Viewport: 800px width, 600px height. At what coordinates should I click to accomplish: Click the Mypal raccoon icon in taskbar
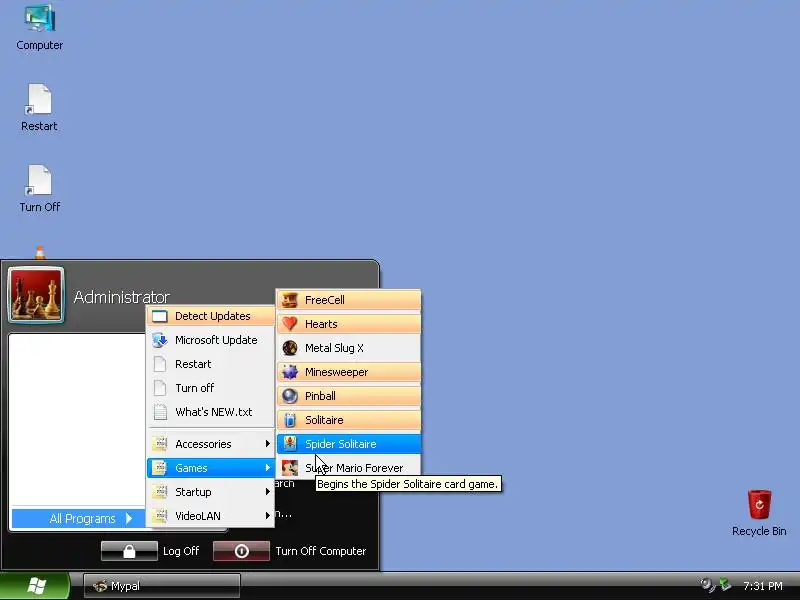(99, 586)
